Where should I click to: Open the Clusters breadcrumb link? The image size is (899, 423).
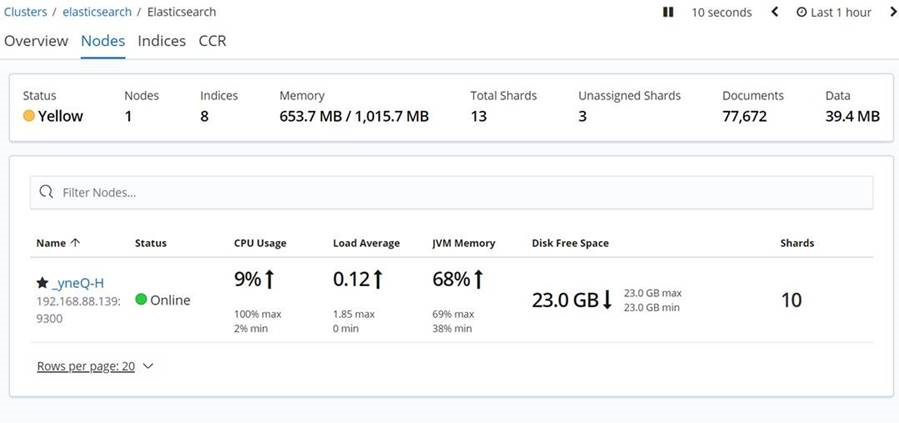pos(25,11)
